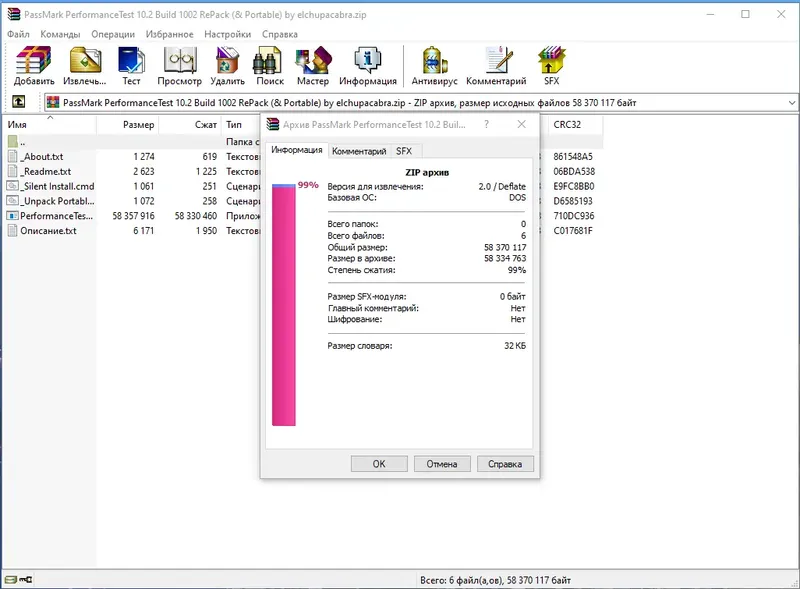Screen dimensions: 800x589
Task: Click the CRC32 value 710DC936
Action: click(x=573, y=216)
